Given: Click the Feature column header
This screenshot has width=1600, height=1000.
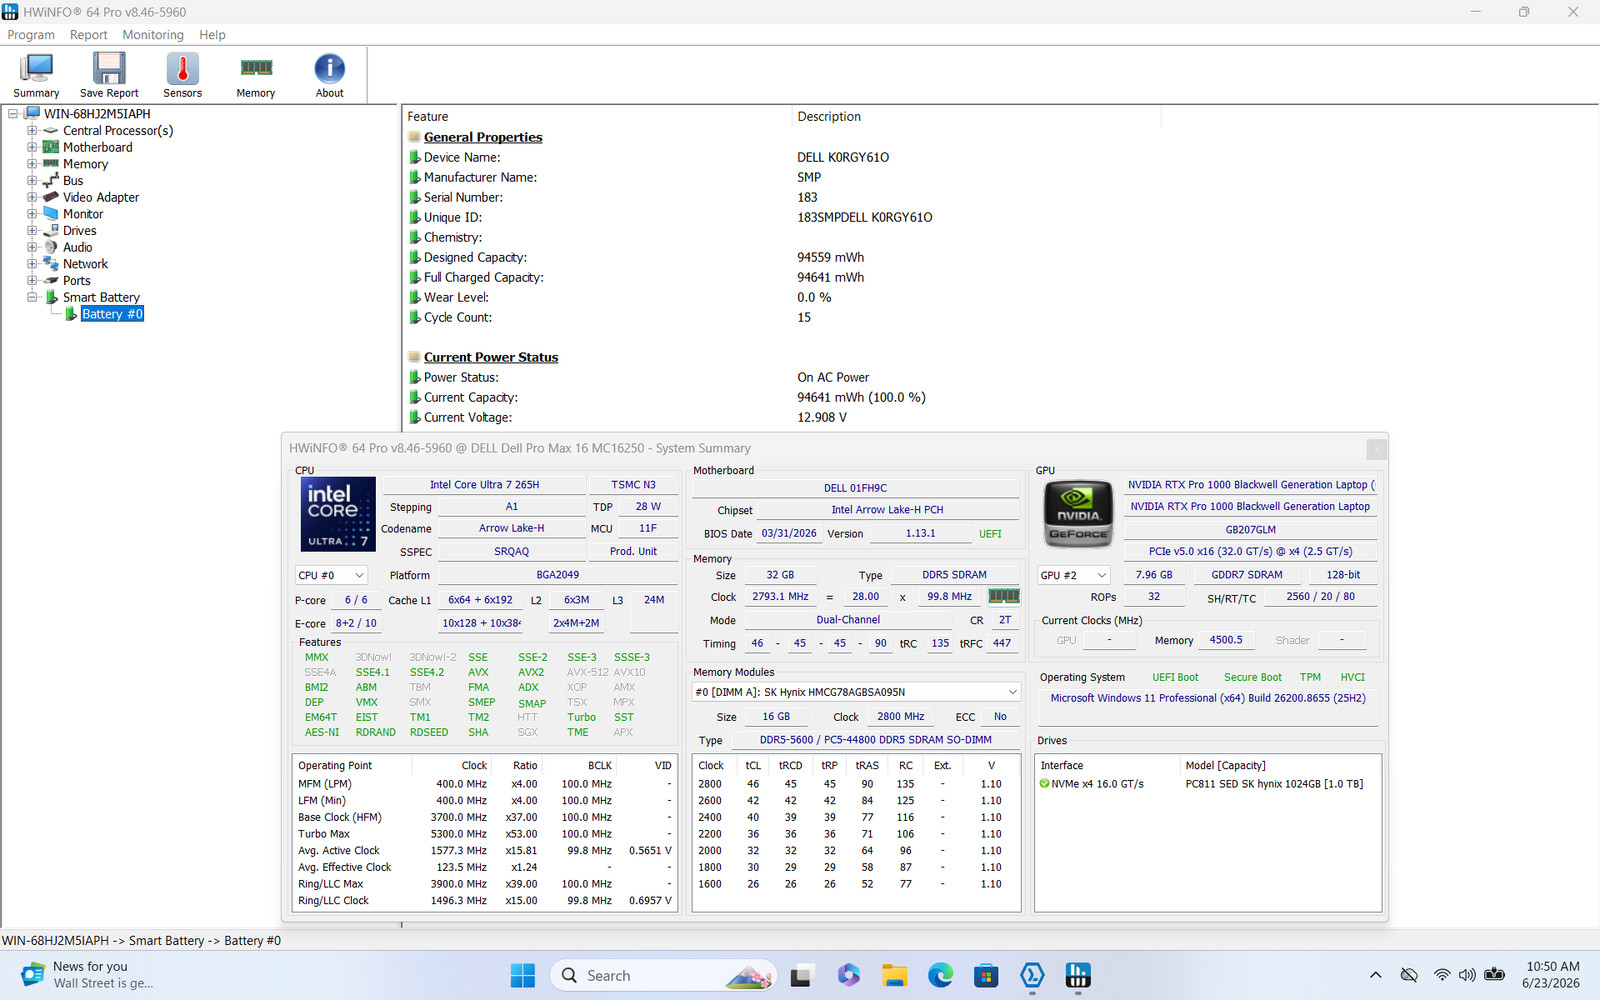Looking at the screenshot, I should coord(597,117).
